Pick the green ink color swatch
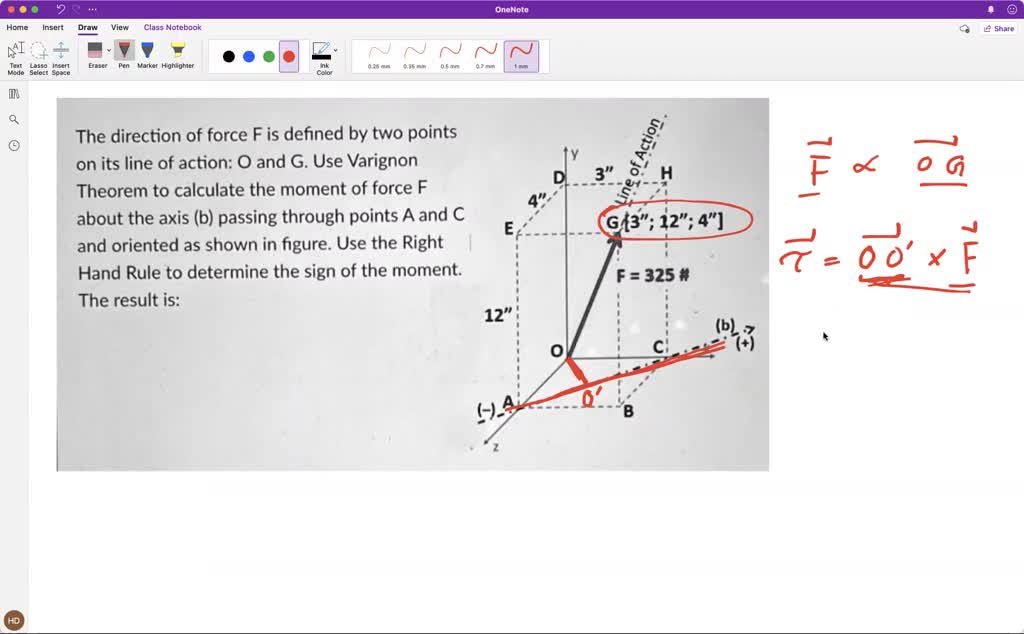1024x634 pixels. pos(268,54)
